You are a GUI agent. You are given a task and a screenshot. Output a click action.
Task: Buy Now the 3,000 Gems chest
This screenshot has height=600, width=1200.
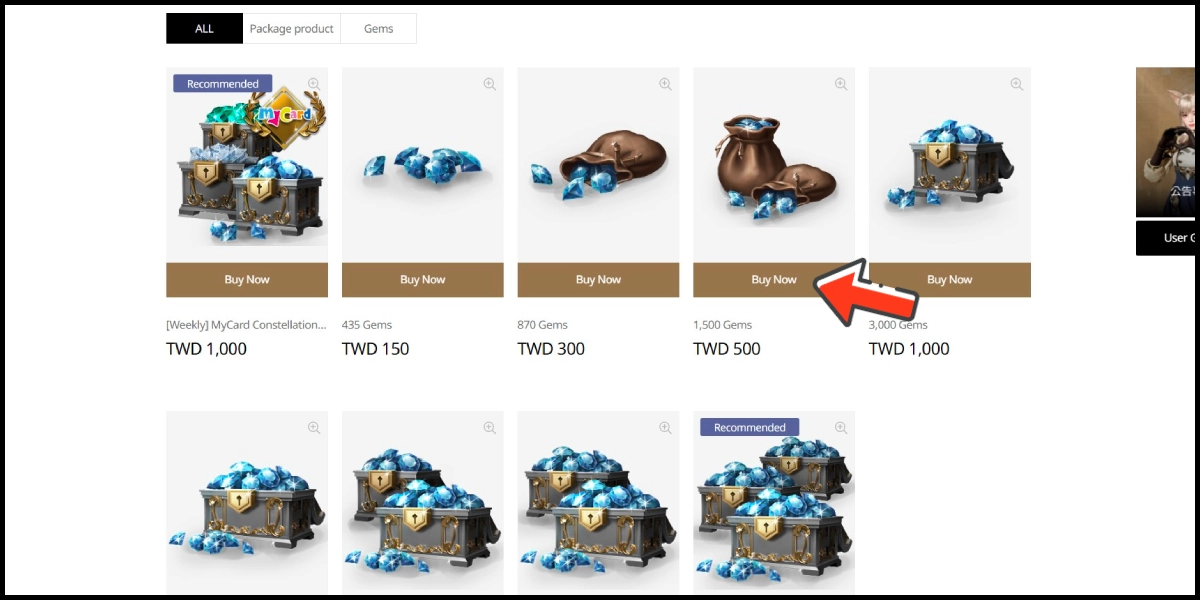pyautogui.click(x=950, y=280)
